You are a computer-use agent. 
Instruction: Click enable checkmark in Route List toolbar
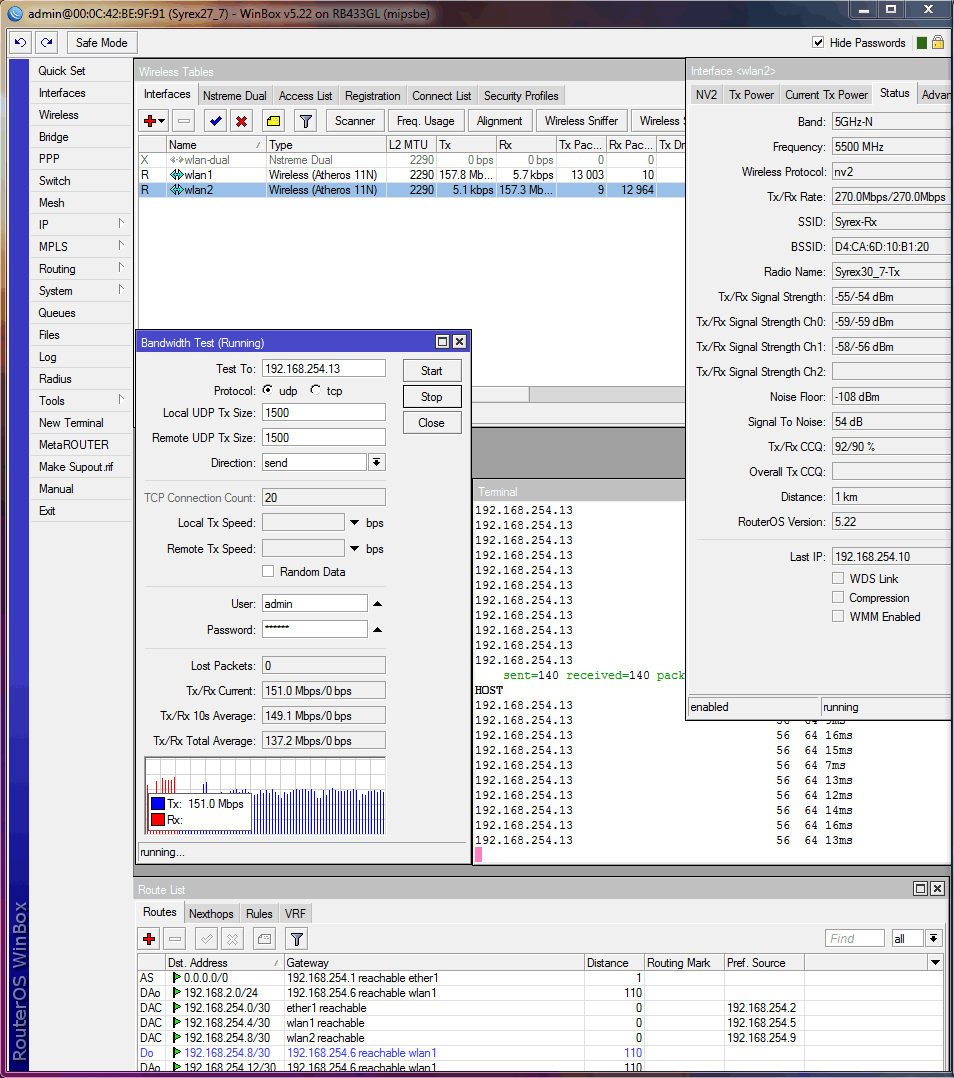(207, 938)
